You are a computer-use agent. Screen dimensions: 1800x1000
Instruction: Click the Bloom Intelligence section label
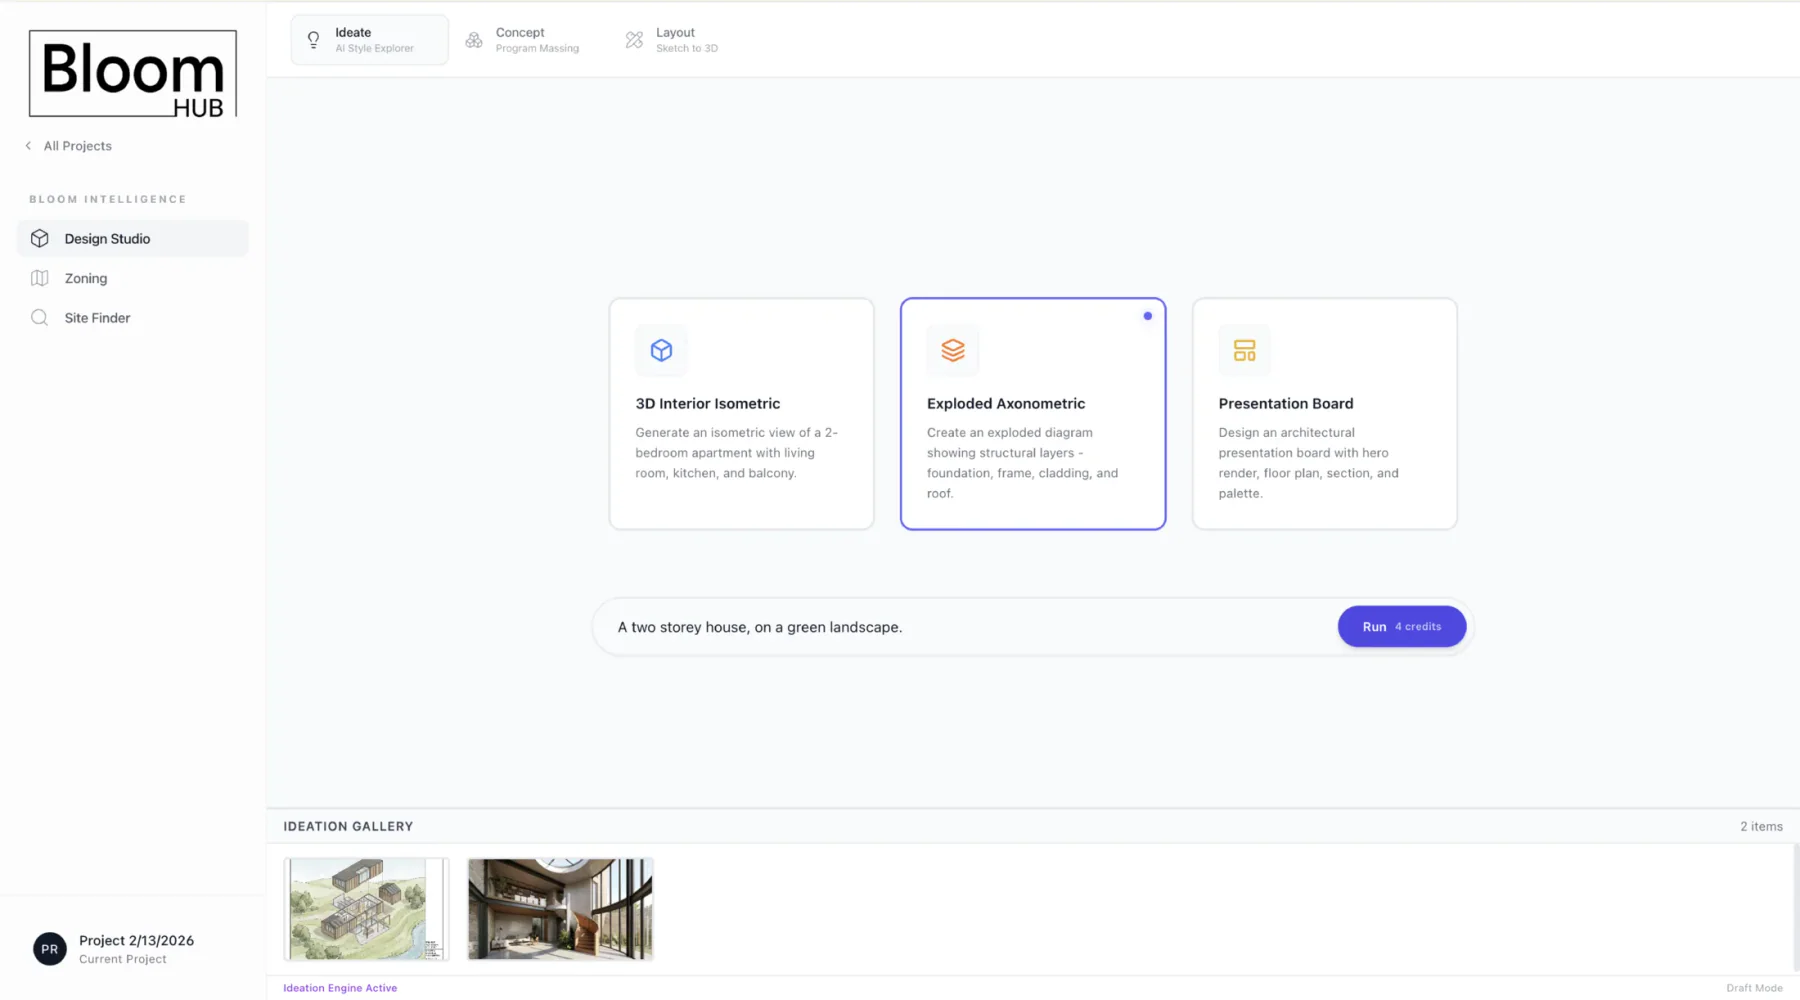pos(108,199)
